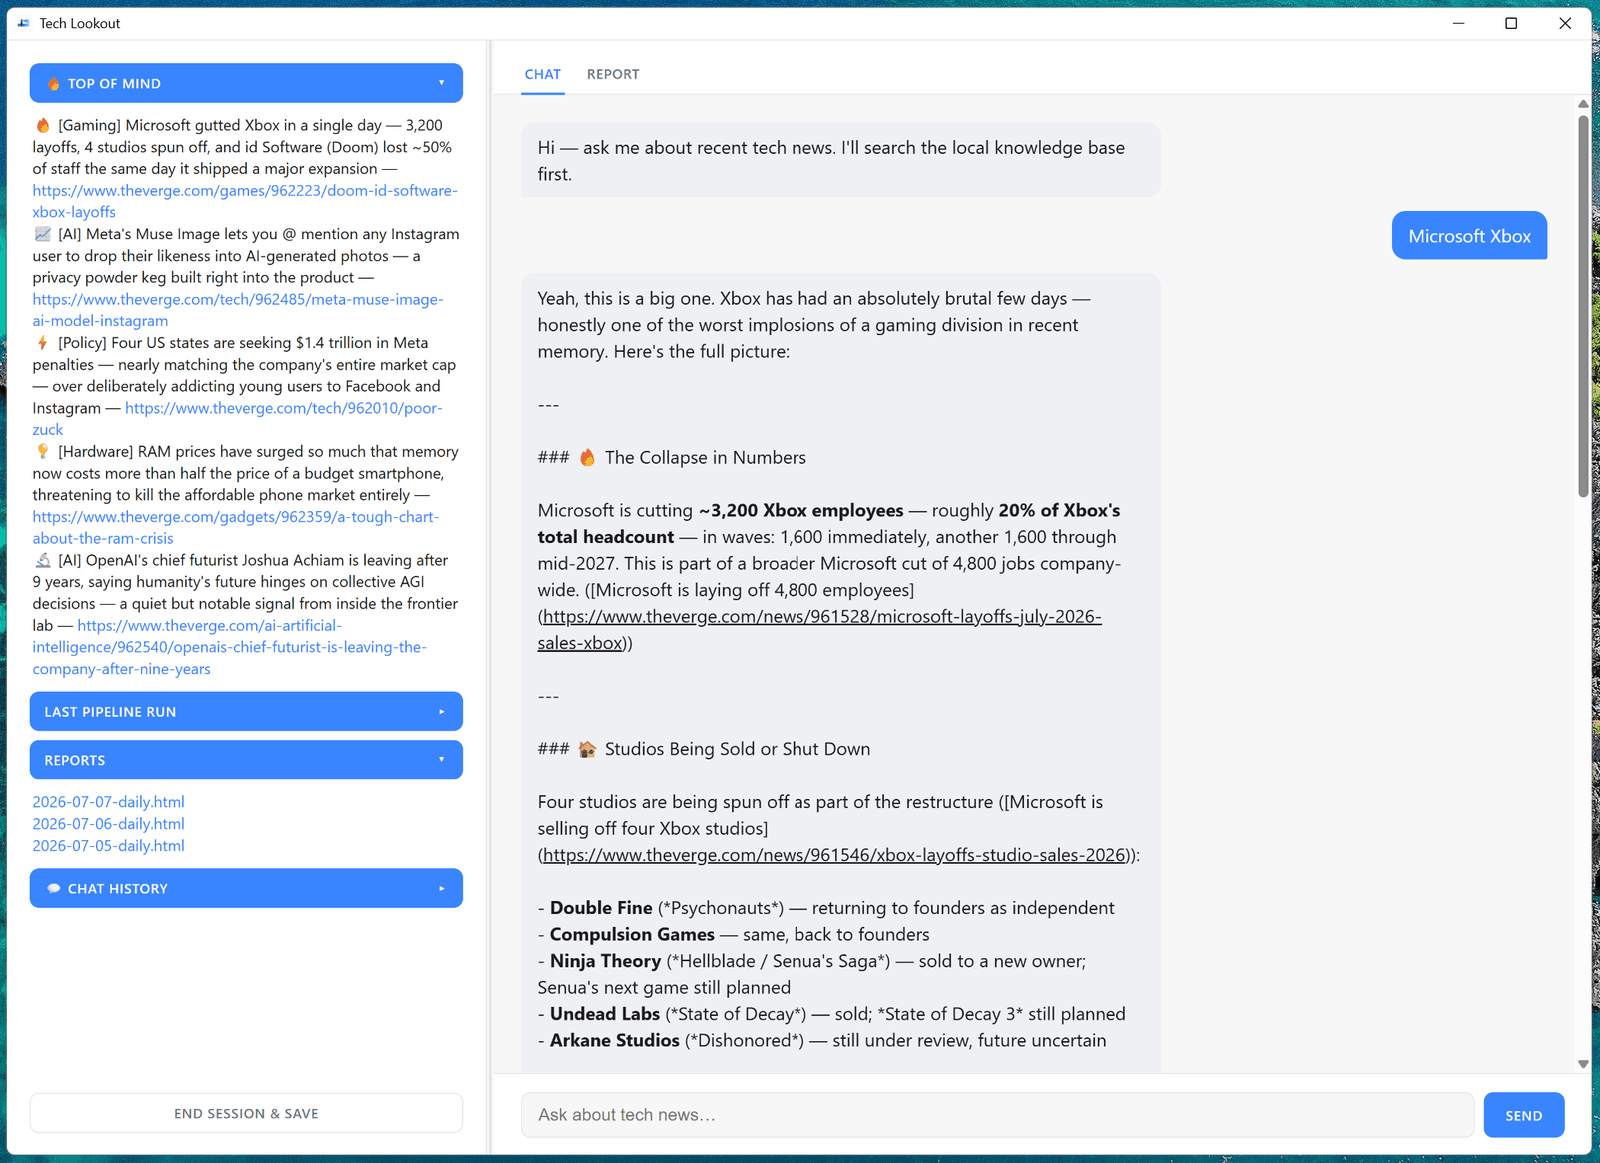The width and height of the screenshot is (1600, 1163).
Task: Click the lightning icon beside Policy item
Action: (43, 343)
